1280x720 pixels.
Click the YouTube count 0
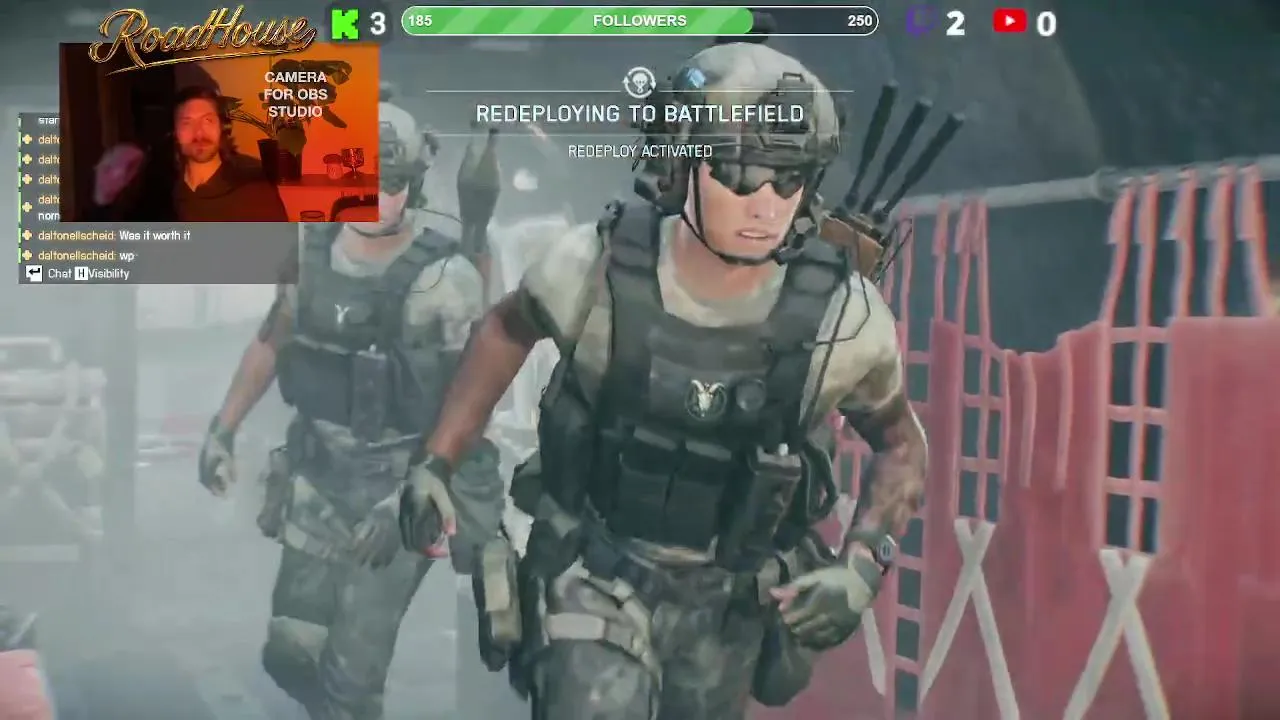[x=1046, y=24]
